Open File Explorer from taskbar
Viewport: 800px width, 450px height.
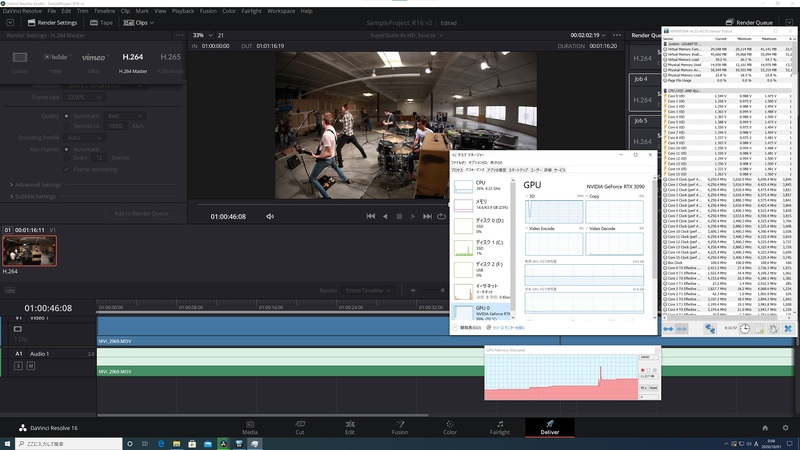click(x=176, y=443)
